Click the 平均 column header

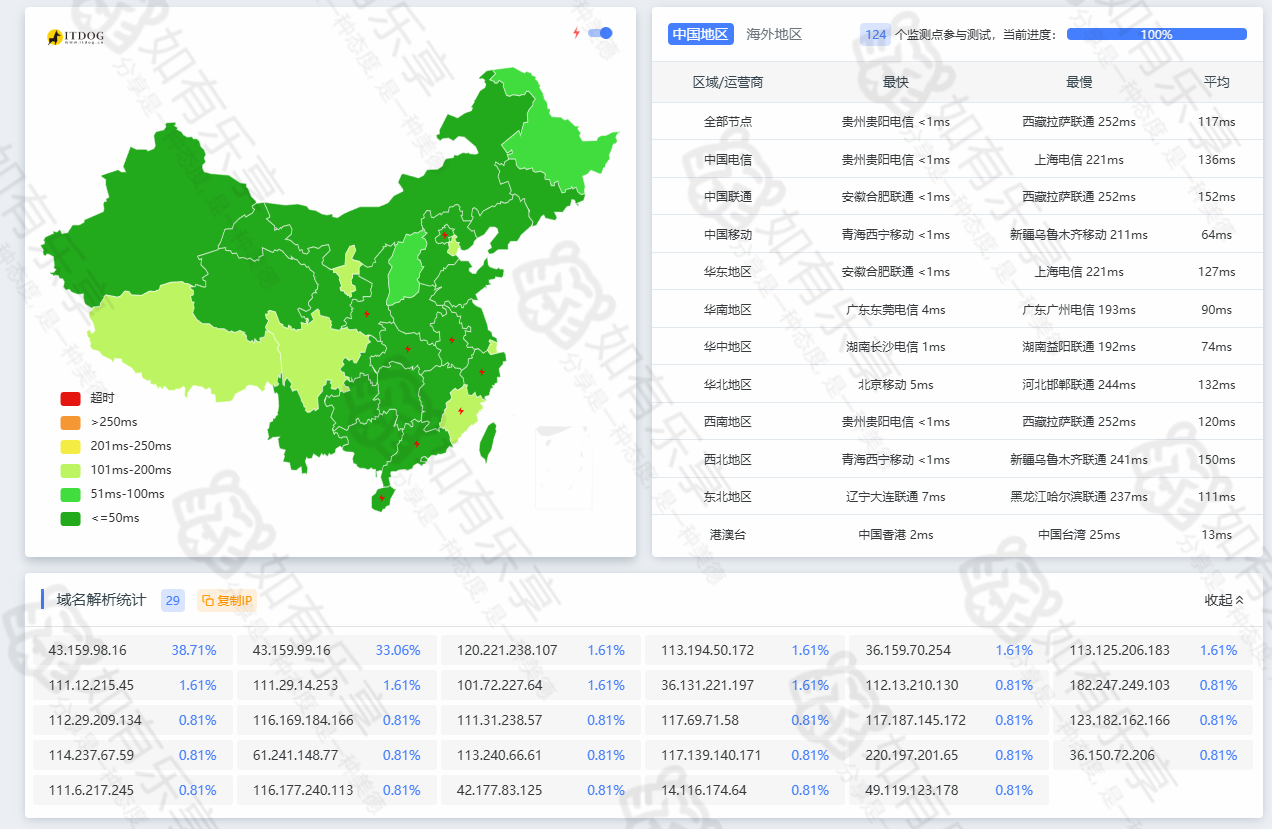coord(1216,82)
